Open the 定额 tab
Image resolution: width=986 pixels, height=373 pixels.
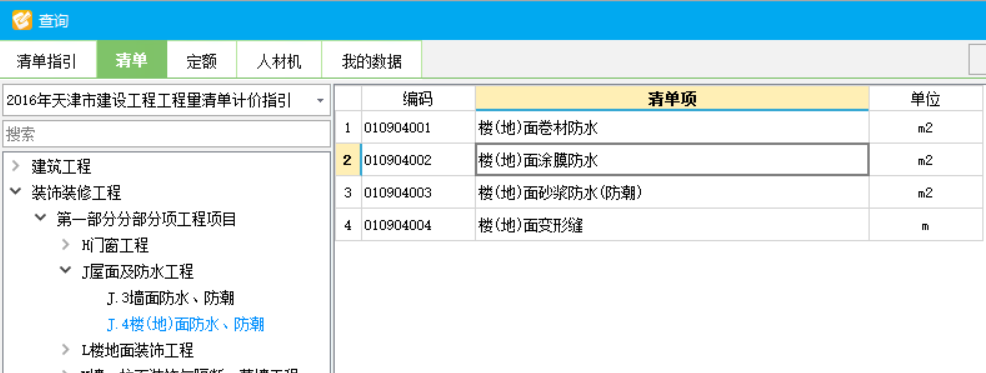[202, 61]
